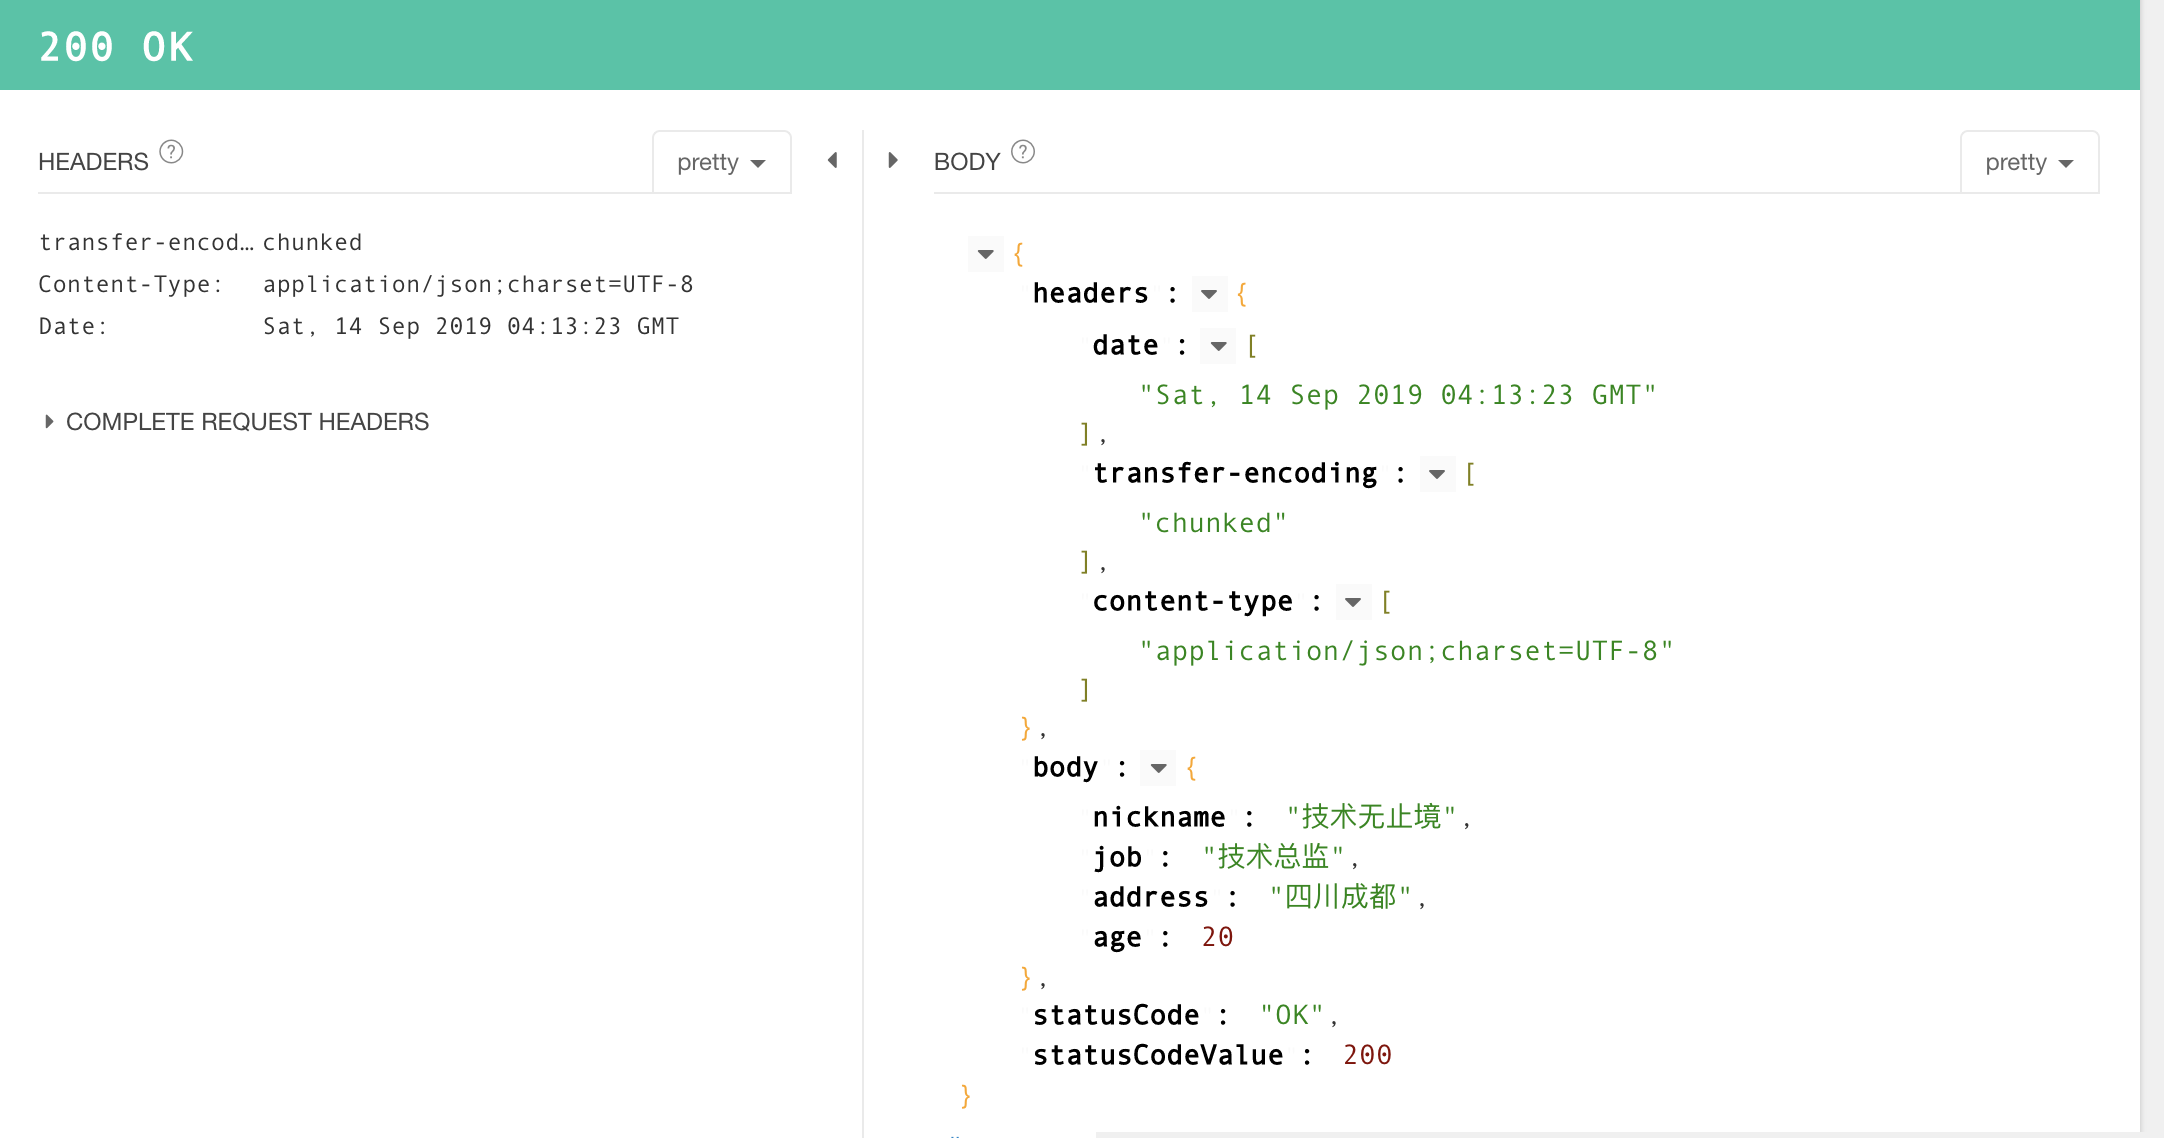Screen dimensions: 2164x1138
Task: Click the headers key in JSON body
Action: pyautogui.click(x=1091, y=293)
